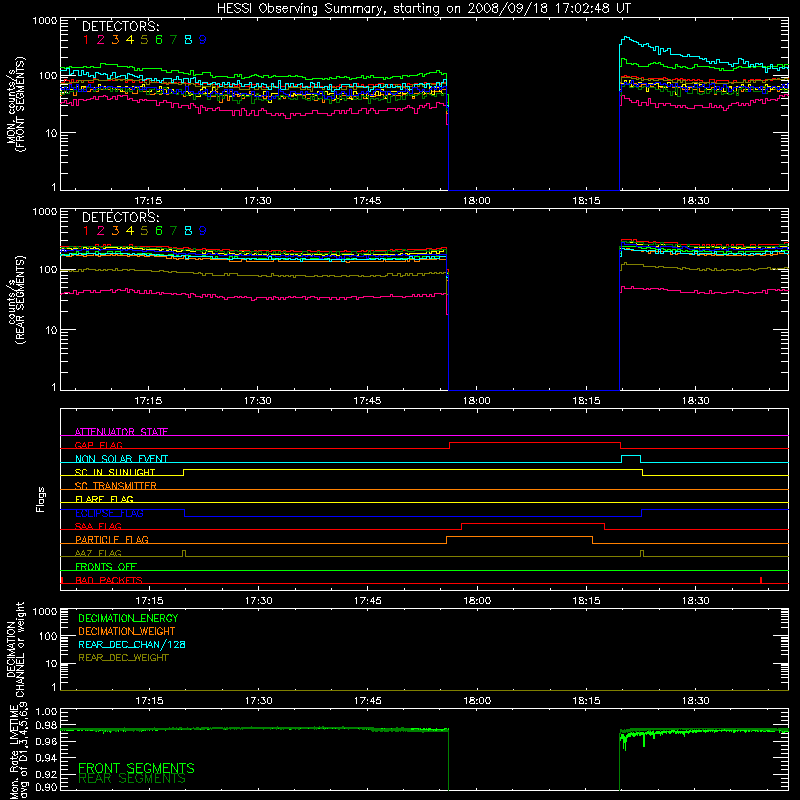Viewport: 800px width, 800px height.
Task: Click the DECIMATION_WEIGHT legend entry
Action: coord(127,631)
